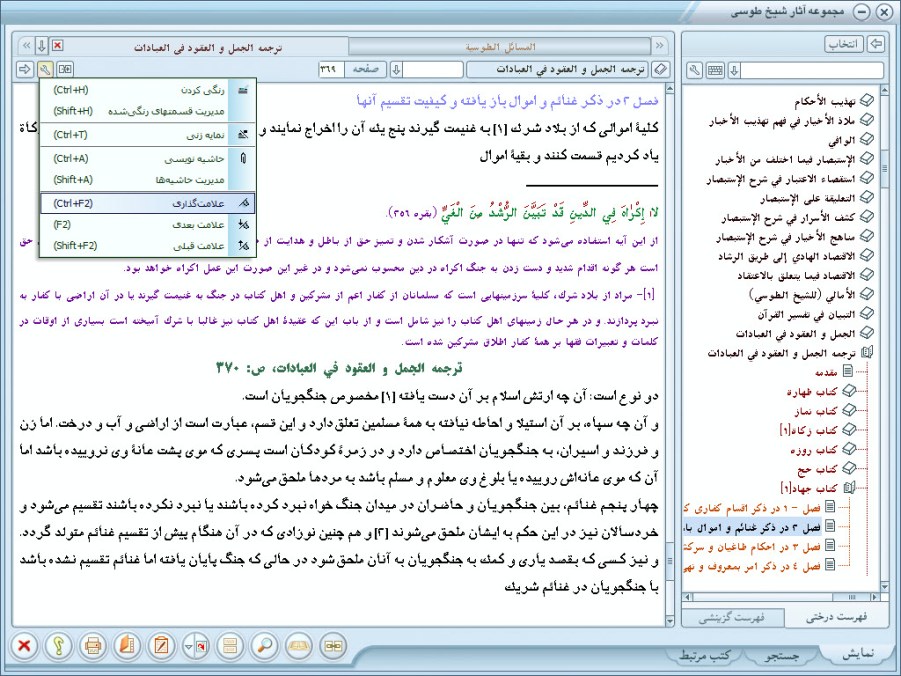Open the کتب مرتبط bottom tab
Image resolution: width=901 pixels, height=676 pixels.
point(704,655)
